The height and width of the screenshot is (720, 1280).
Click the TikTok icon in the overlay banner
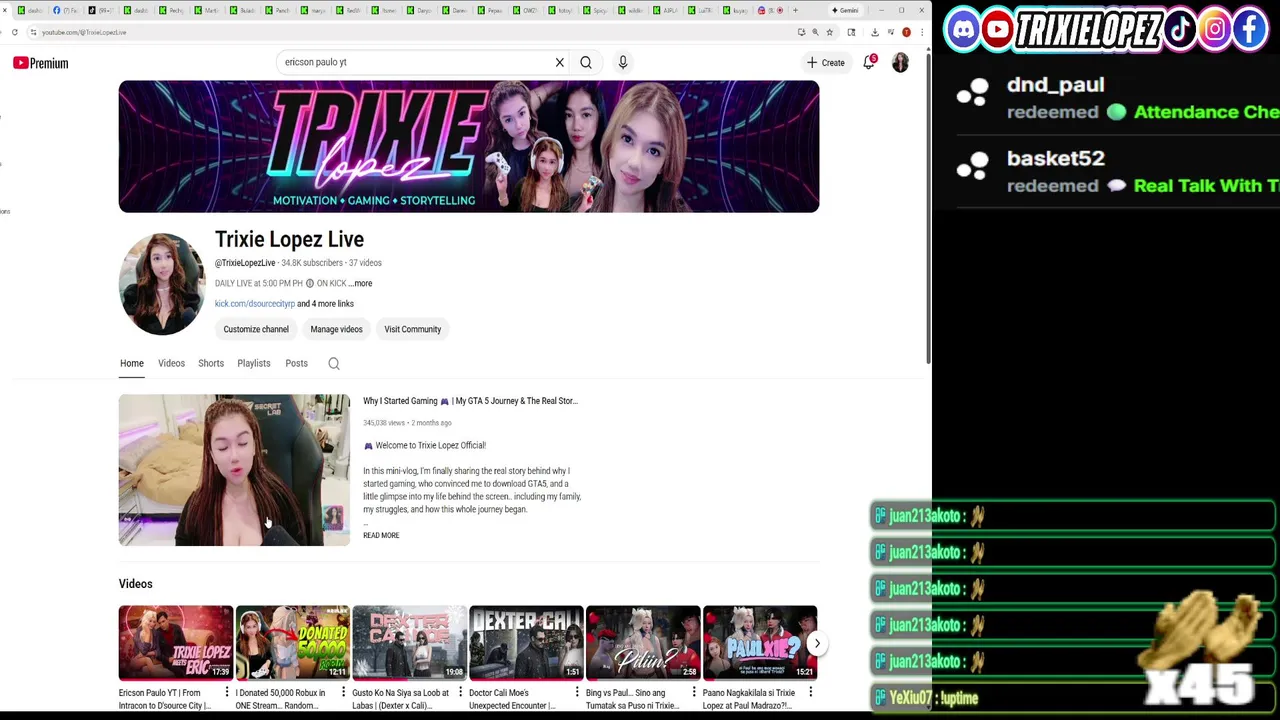coord(1181,29)
